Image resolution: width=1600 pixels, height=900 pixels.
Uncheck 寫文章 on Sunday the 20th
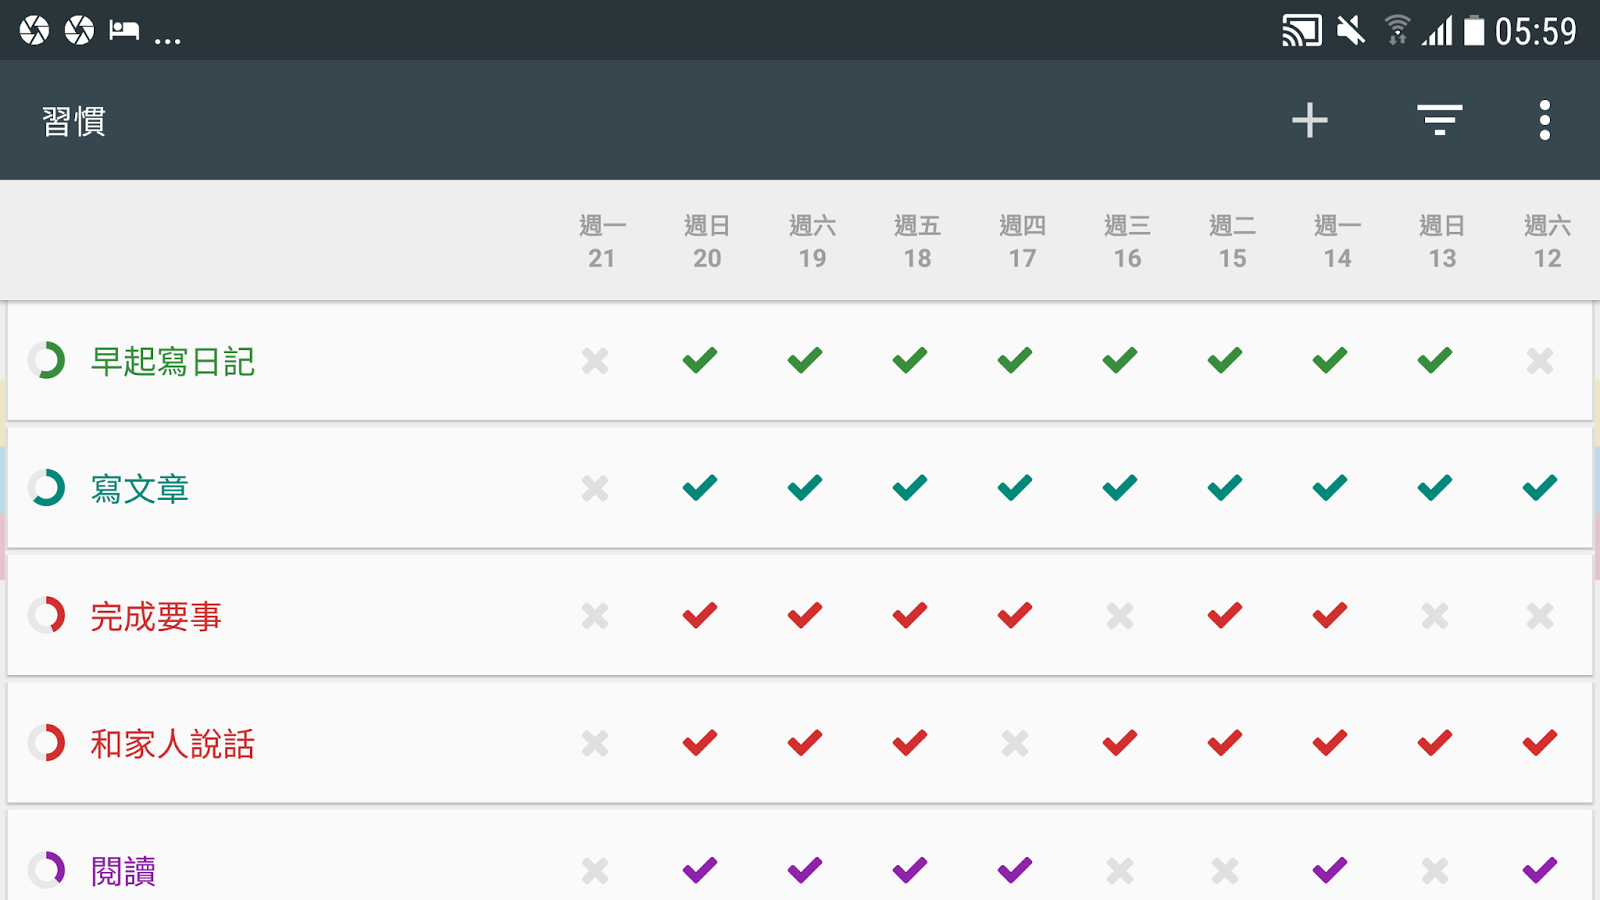[x=700, y=488]
